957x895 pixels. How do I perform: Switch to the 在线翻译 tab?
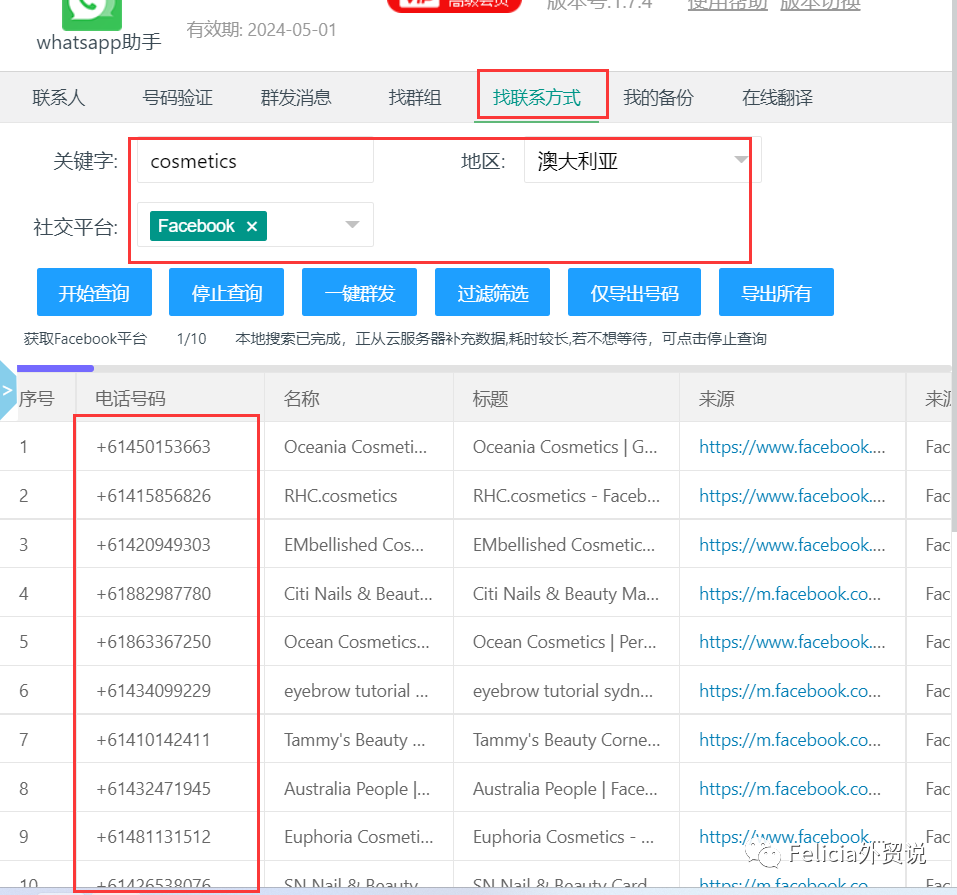(x=777, y=98)
